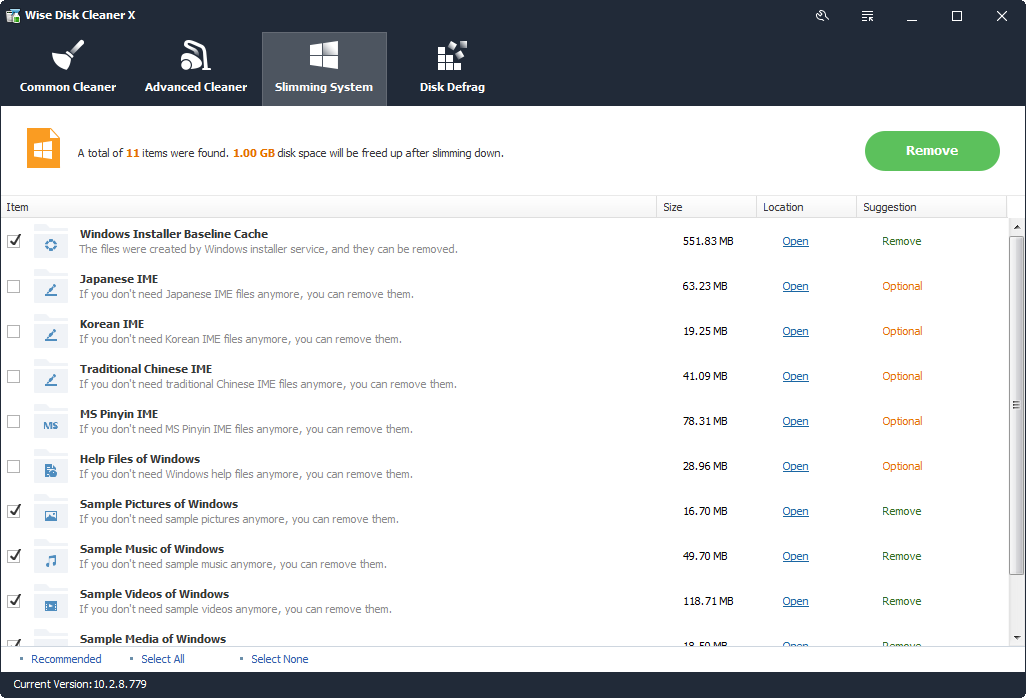Click the Help Files of Windows icon

pyautogui.click(x=51, y=470)
